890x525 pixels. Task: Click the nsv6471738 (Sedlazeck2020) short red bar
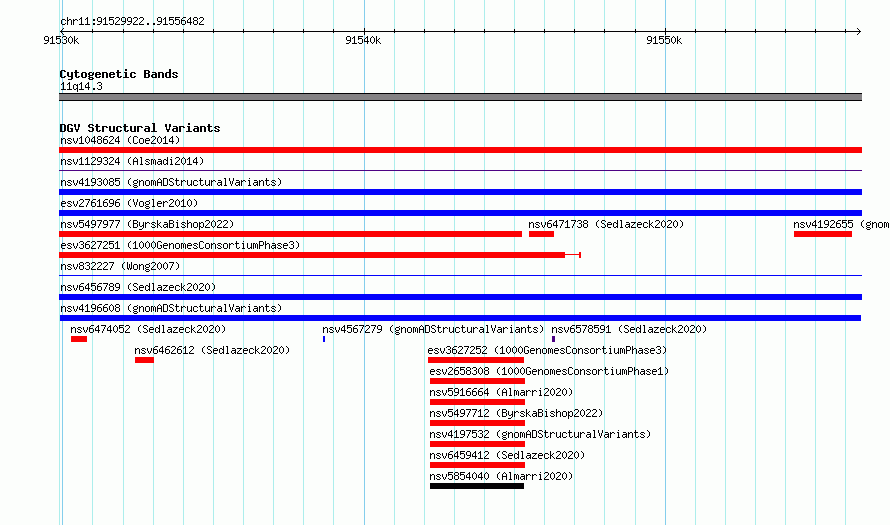(541, 234)
